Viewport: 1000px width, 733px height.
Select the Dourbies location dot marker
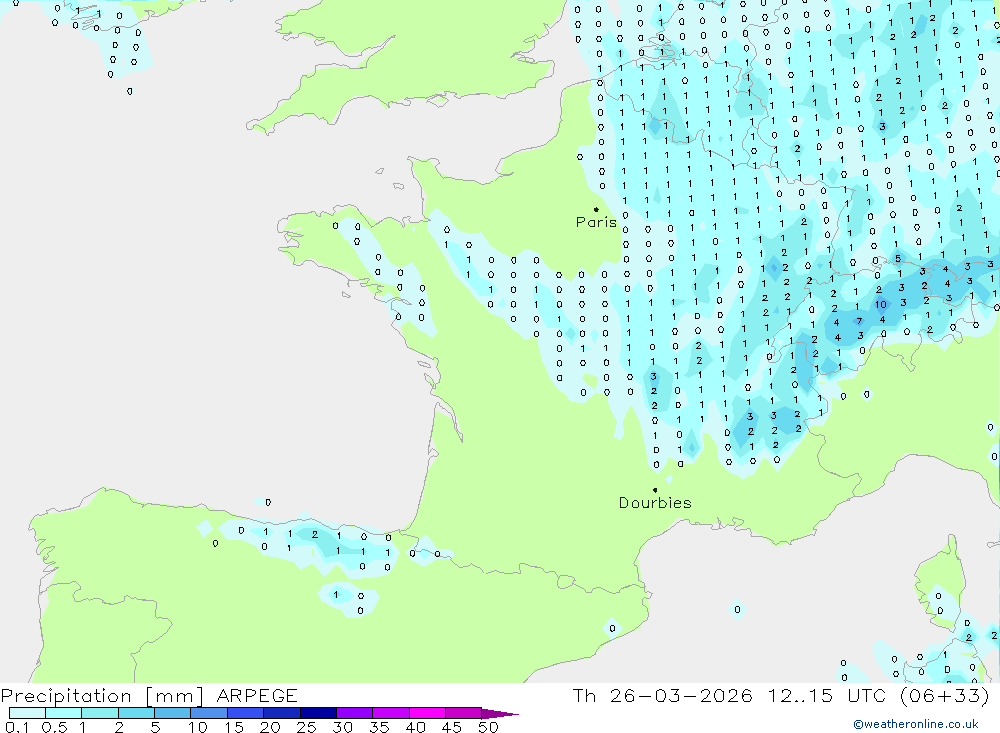655,490
